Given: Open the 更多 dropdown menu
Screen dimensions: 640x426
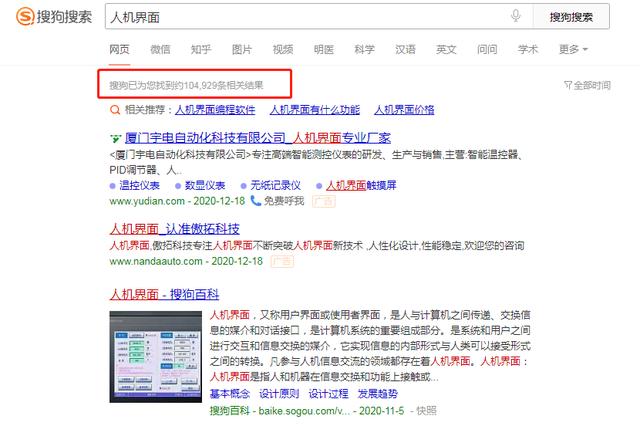Looking at the screenshot, I should [573, 49].
